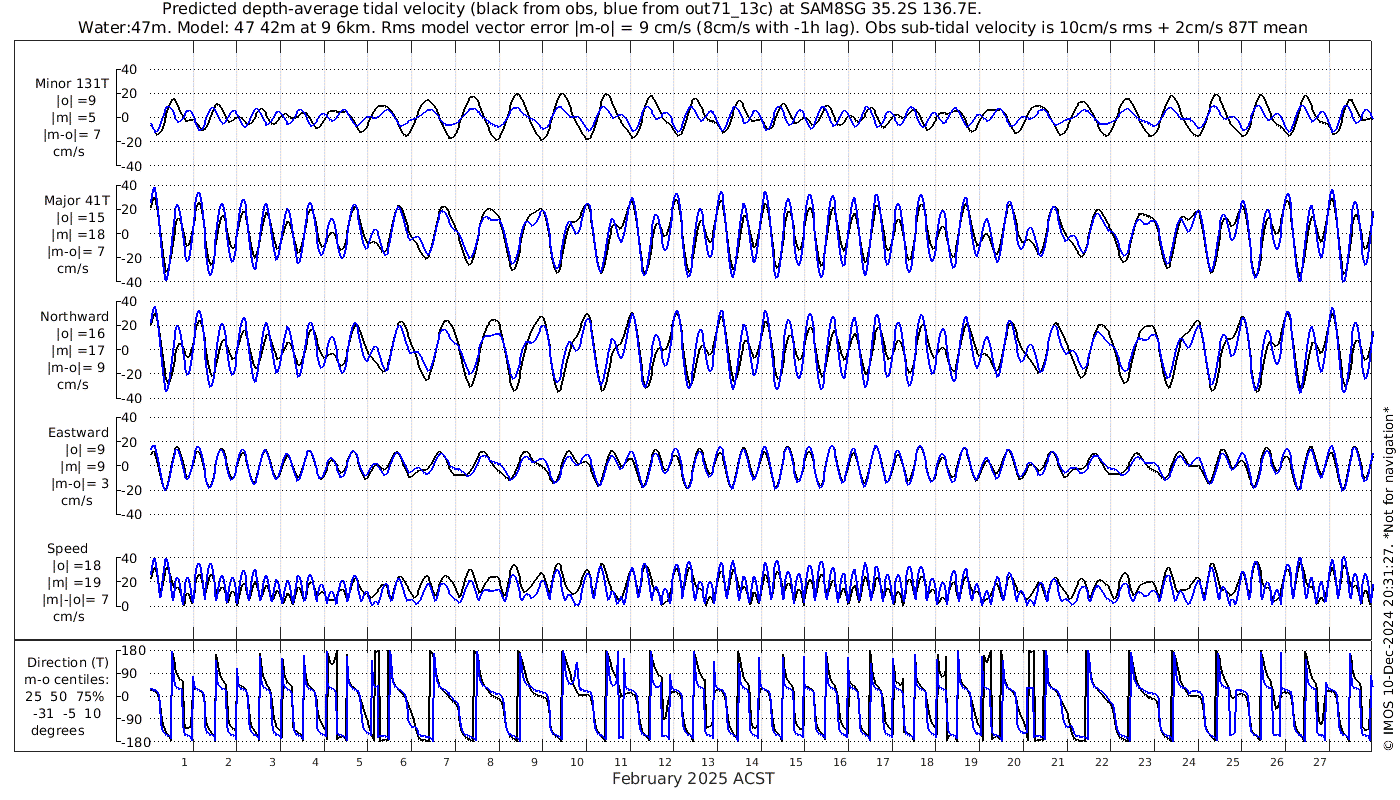Click the chart title beginning 'Predicted depth-average tidal velocity'
Screen dimensions: 1400x800
click(x=570, y=9)
